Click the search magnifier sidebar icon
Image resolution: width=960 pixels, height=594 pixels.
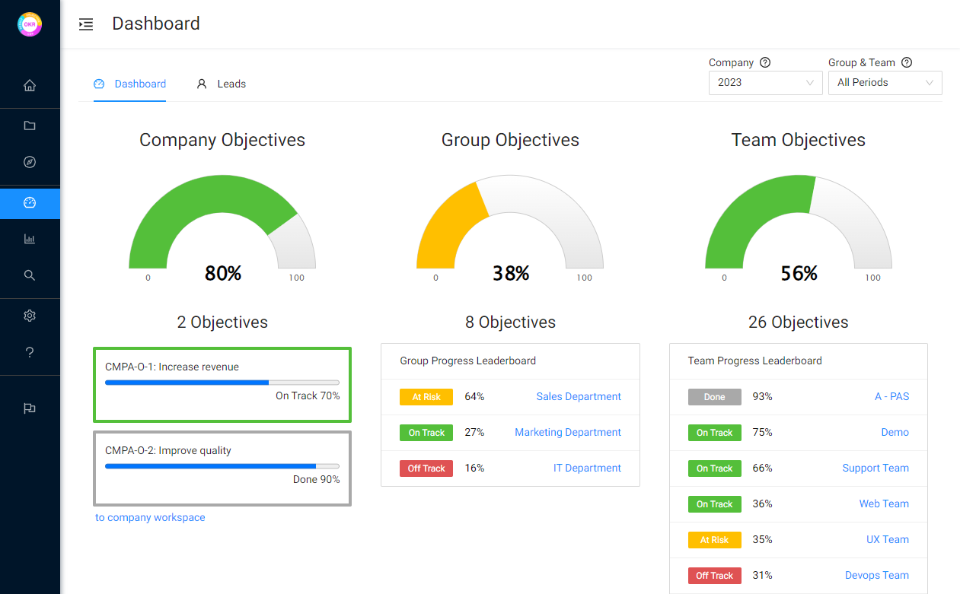tap(29, 275)
